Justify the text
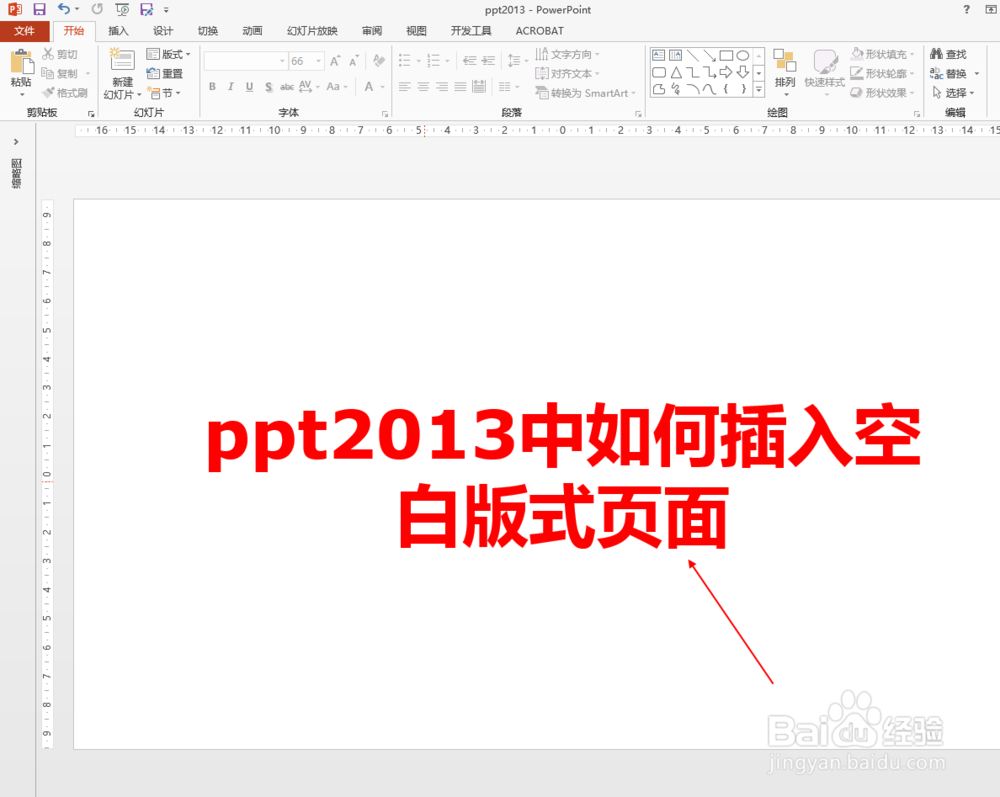 click(x=460, y=87)
